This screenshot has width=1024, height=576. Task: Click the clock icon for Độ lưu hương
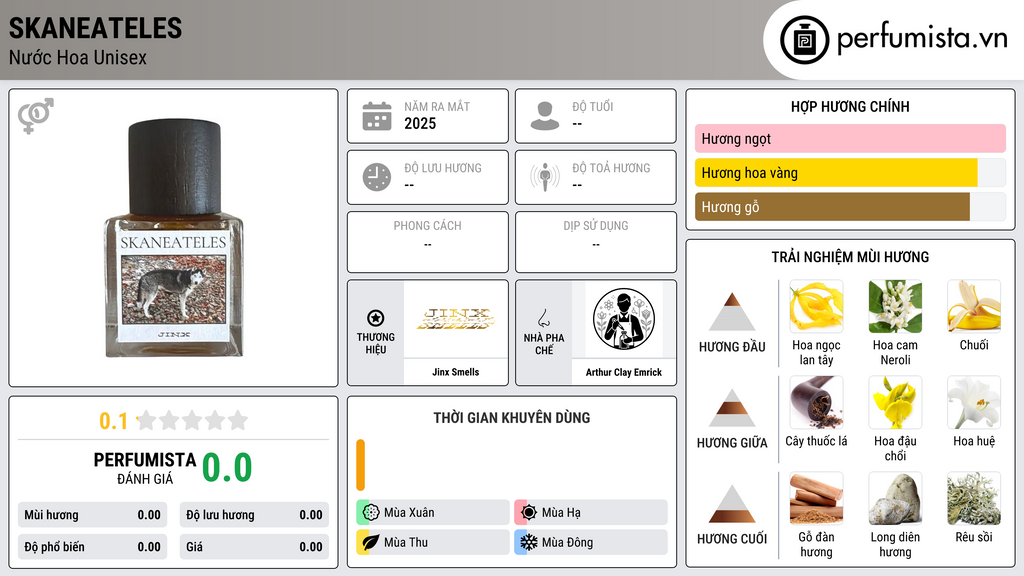[377, 178]
